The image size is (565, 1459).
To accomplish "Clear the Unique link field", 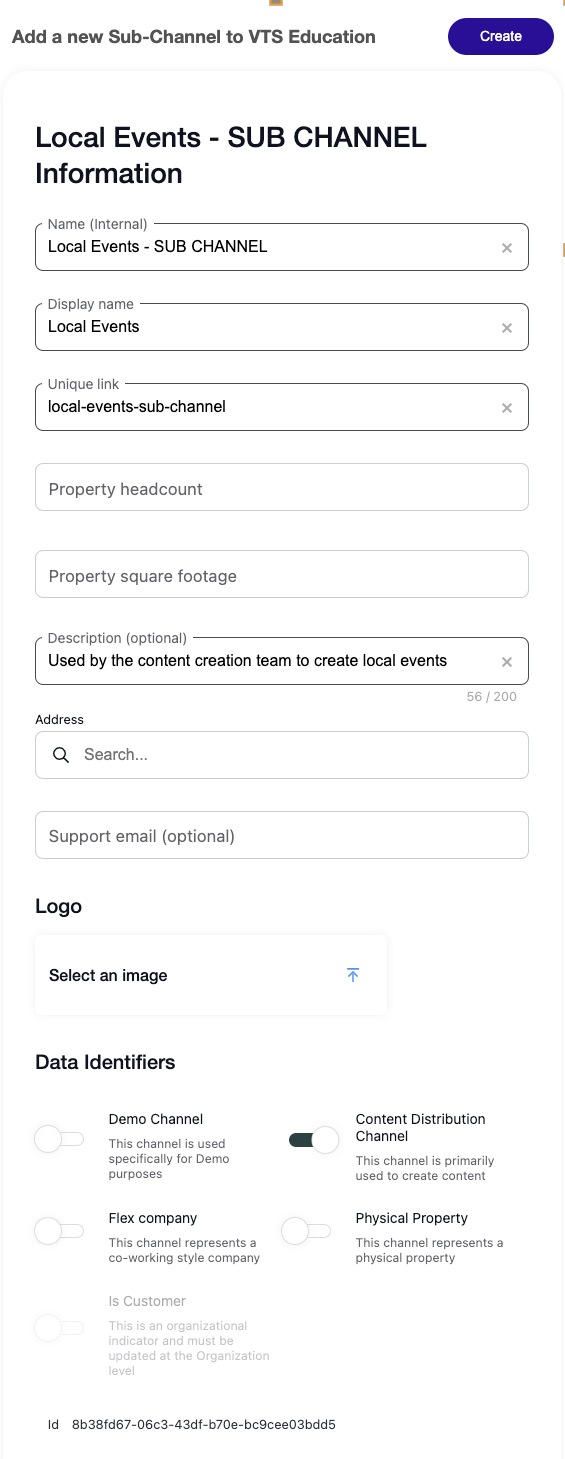I will pyautogui.click(x=507, y=407).
